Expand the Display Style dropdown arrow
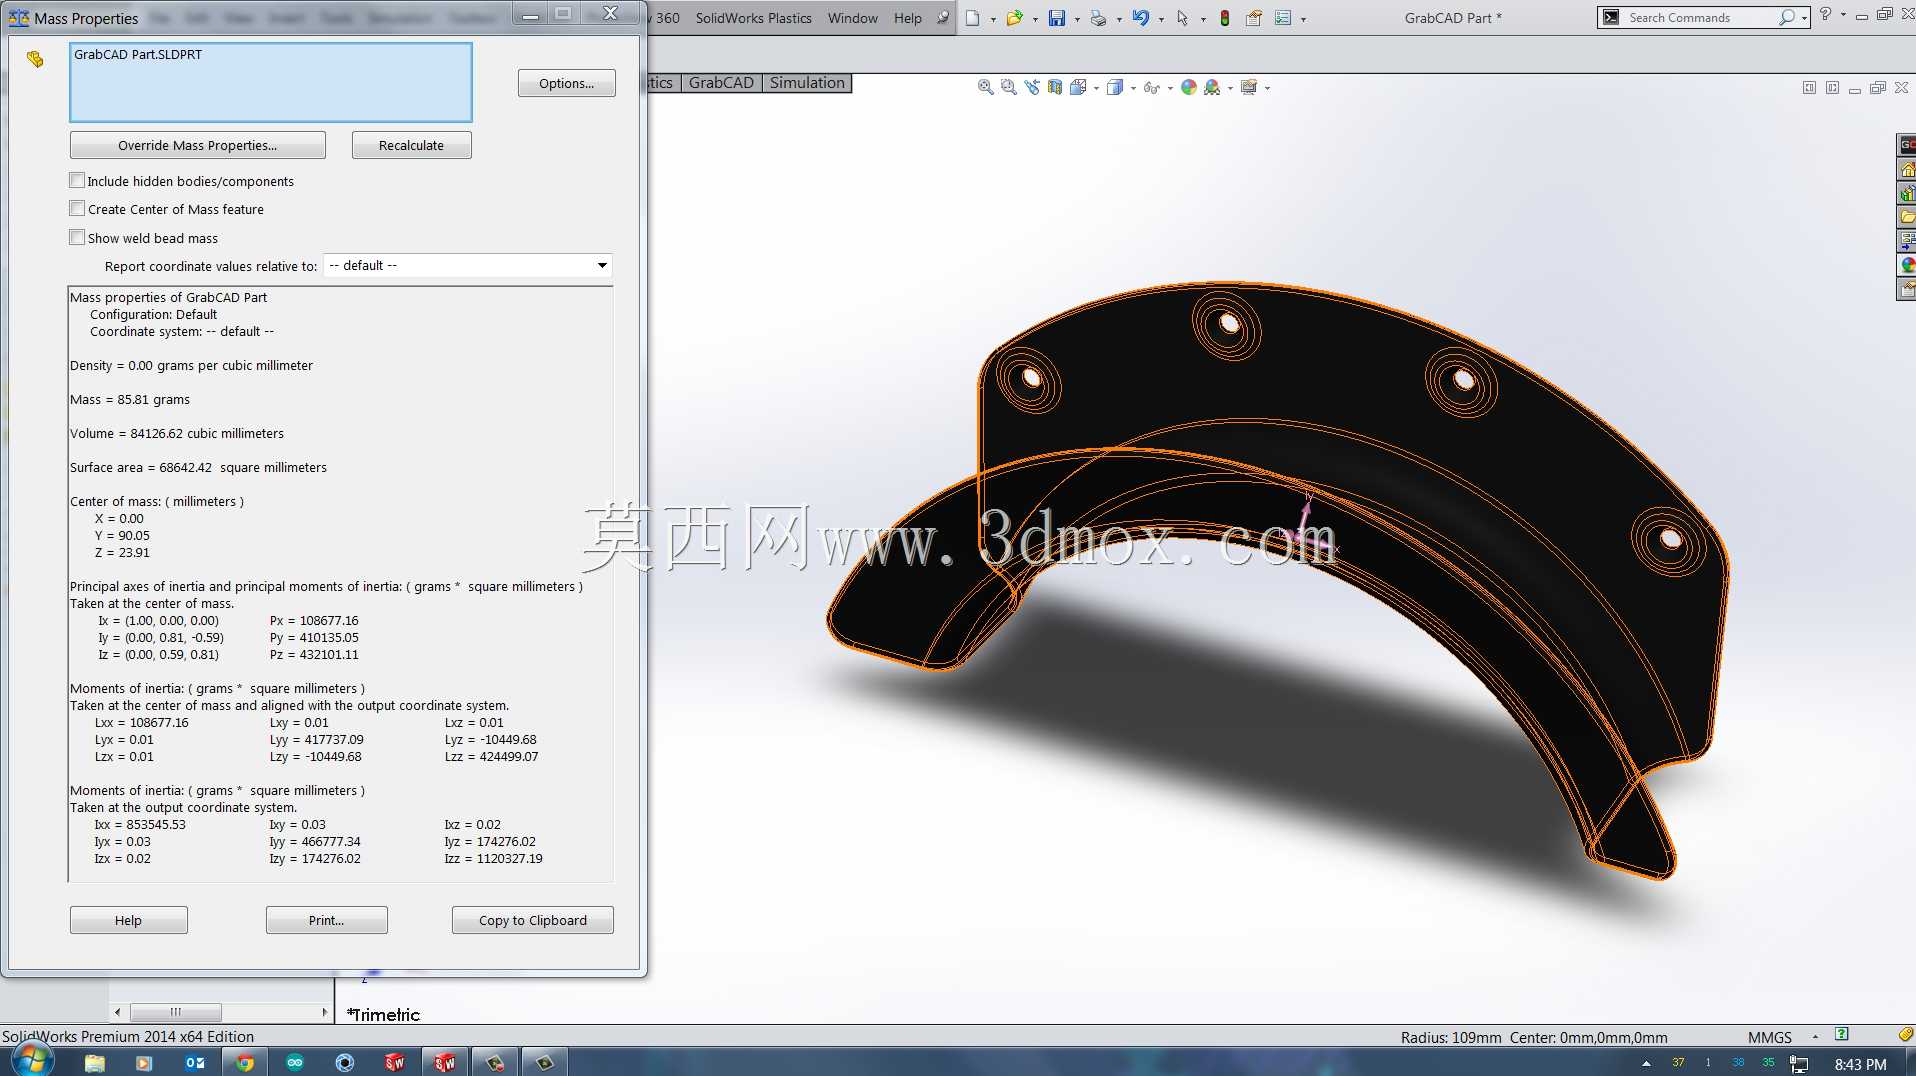1916x1076 pixels. pyautogui.click(x=1133, y=89)
